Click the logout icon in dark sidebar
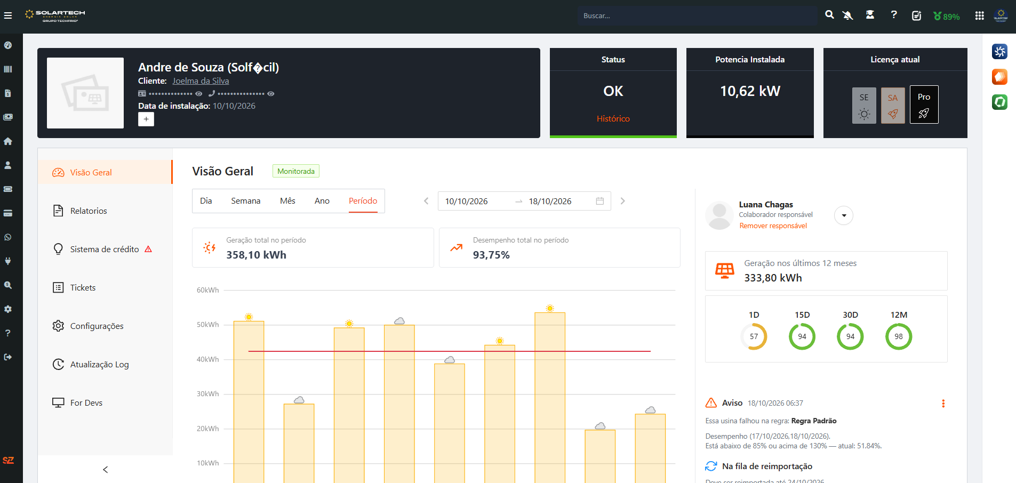Viewport: 1016px width, 483px height. (8, 357)
